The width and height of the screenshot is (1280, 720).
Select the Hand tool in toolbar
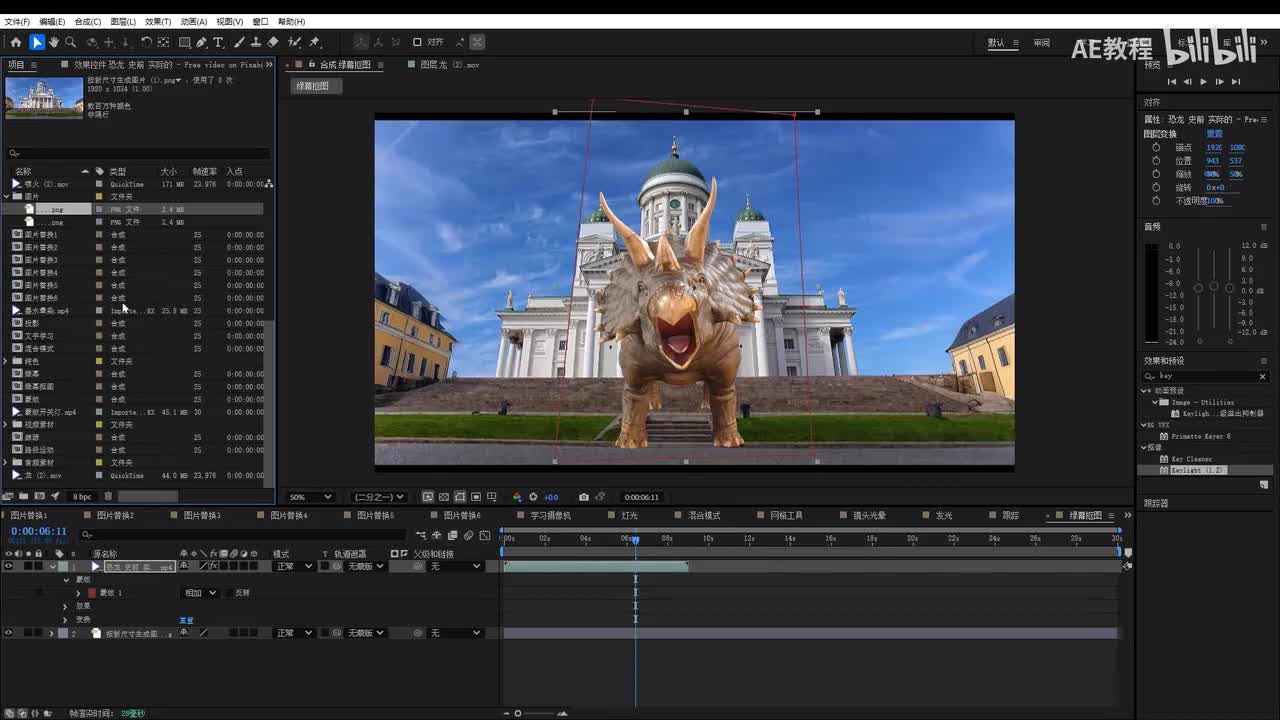[54, 42]
